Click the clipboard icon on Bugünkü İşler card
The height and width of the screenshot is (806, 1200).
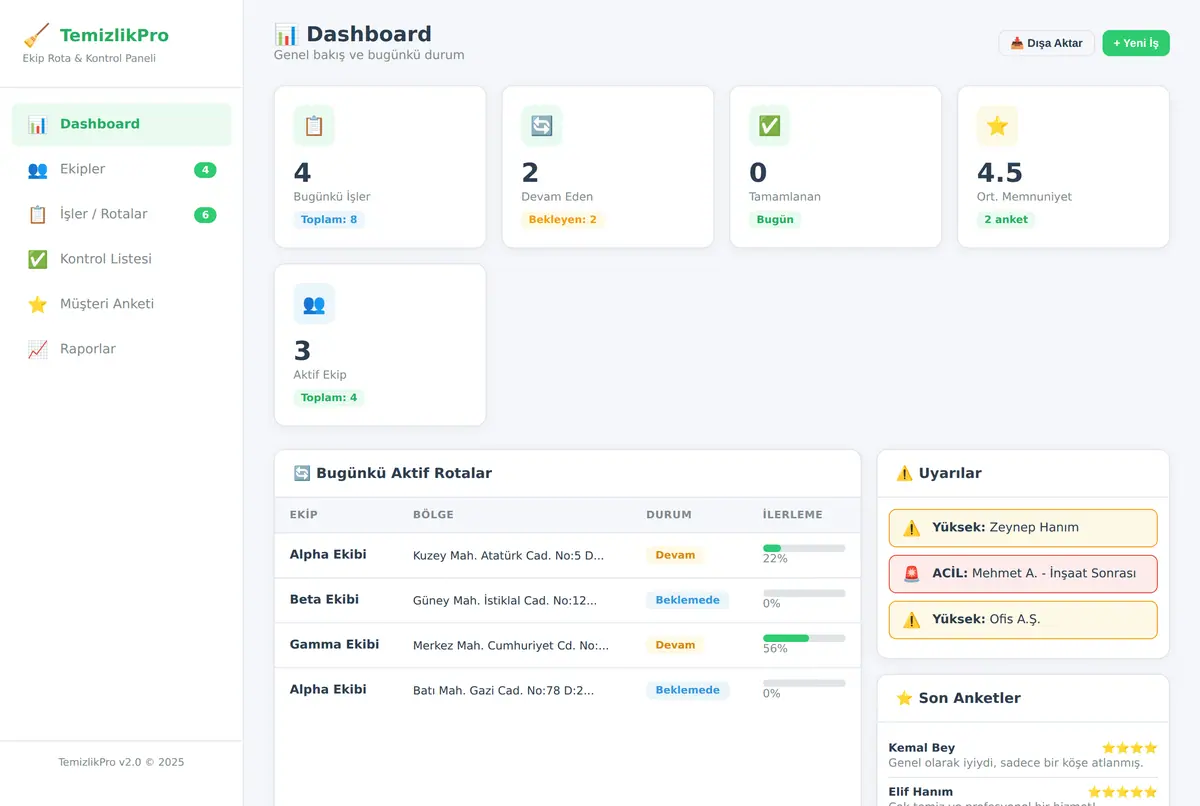314,126
